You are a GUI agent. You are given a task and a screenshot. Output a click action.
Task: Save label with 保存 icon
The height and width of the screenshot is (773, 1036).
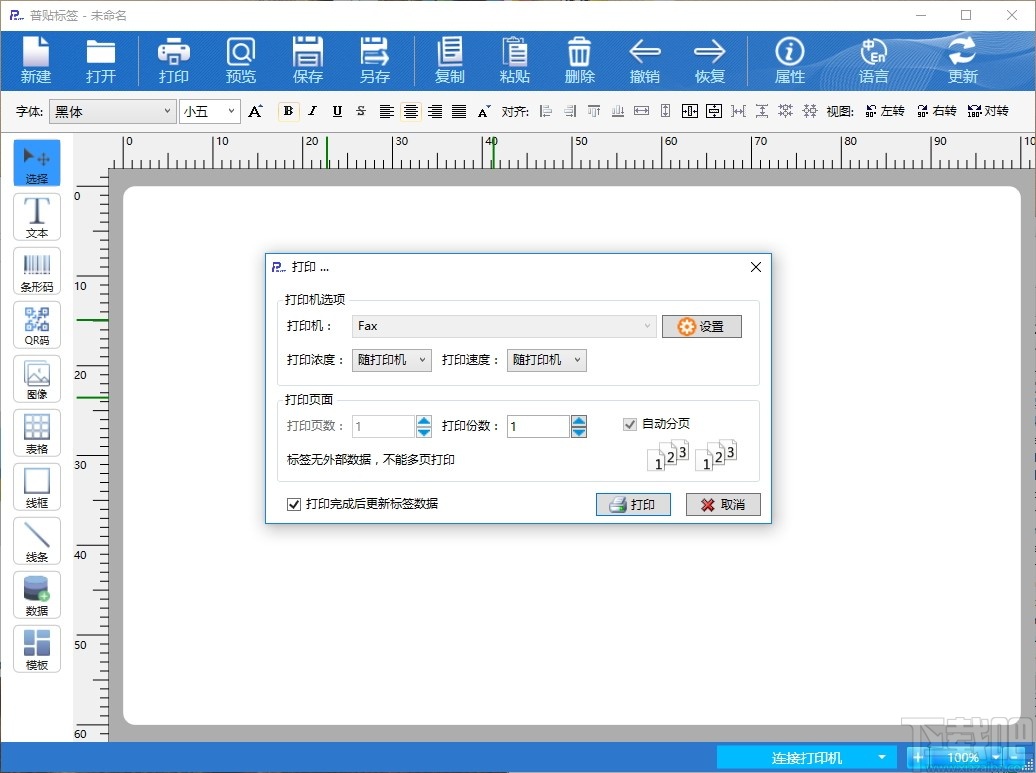[308, 60]
